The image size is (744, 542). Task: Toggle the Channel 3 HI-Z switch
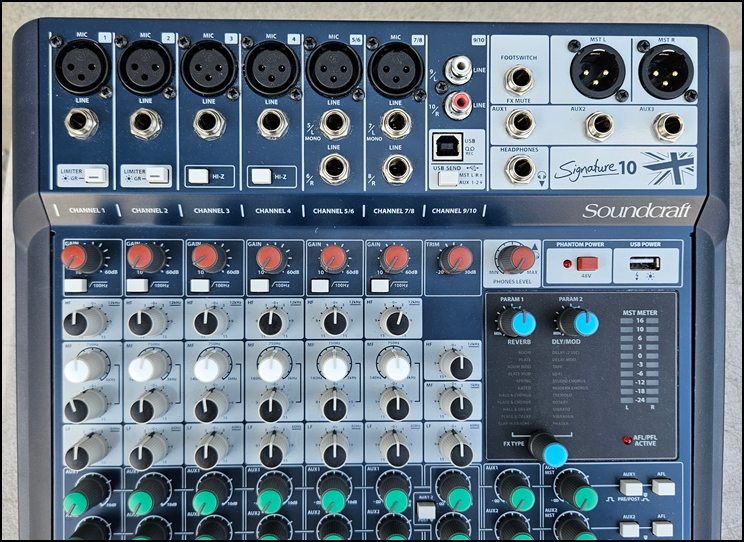pos(199,176)
